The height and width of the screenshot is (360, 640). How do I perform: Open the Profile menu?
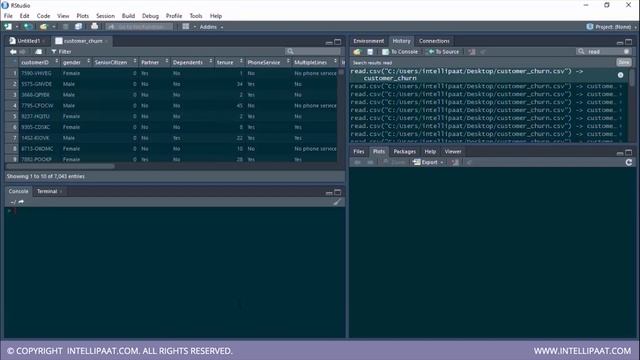click(x=174, y=16)
